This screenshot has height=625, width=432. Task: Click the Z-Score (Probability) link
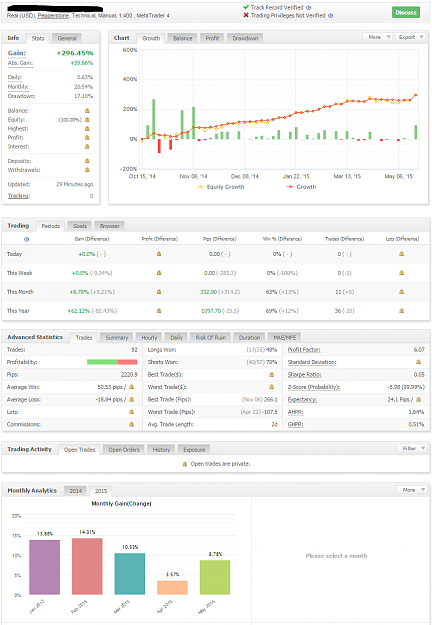coord(314,387)
